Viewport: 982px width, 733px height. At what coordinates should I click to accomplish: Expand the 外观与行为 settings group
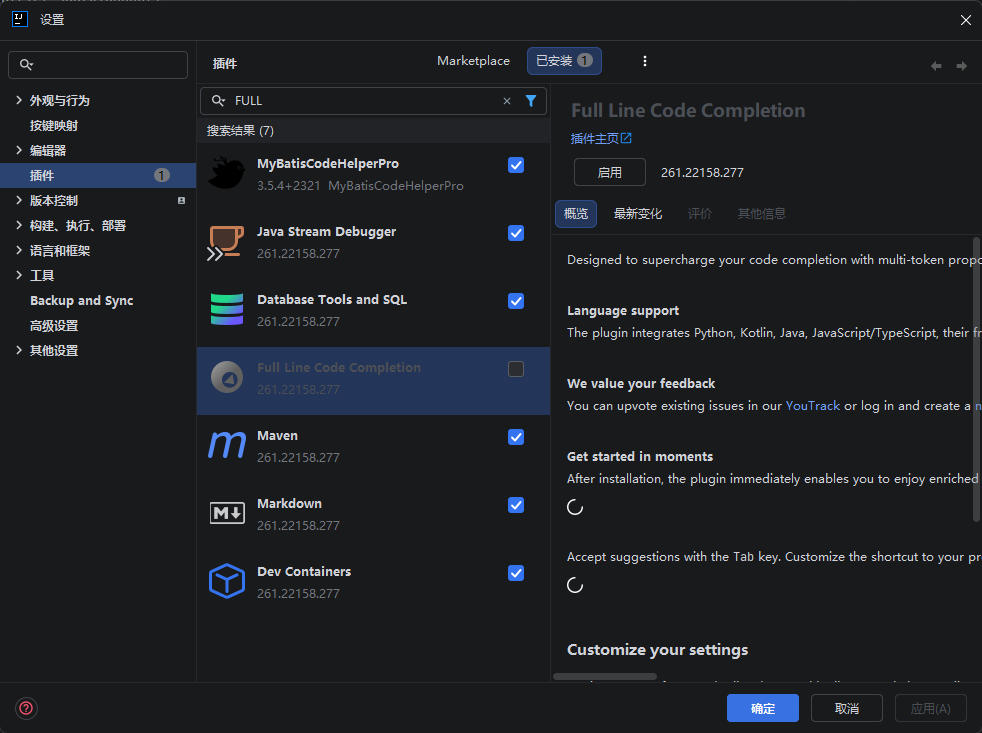tap(19, 100)
